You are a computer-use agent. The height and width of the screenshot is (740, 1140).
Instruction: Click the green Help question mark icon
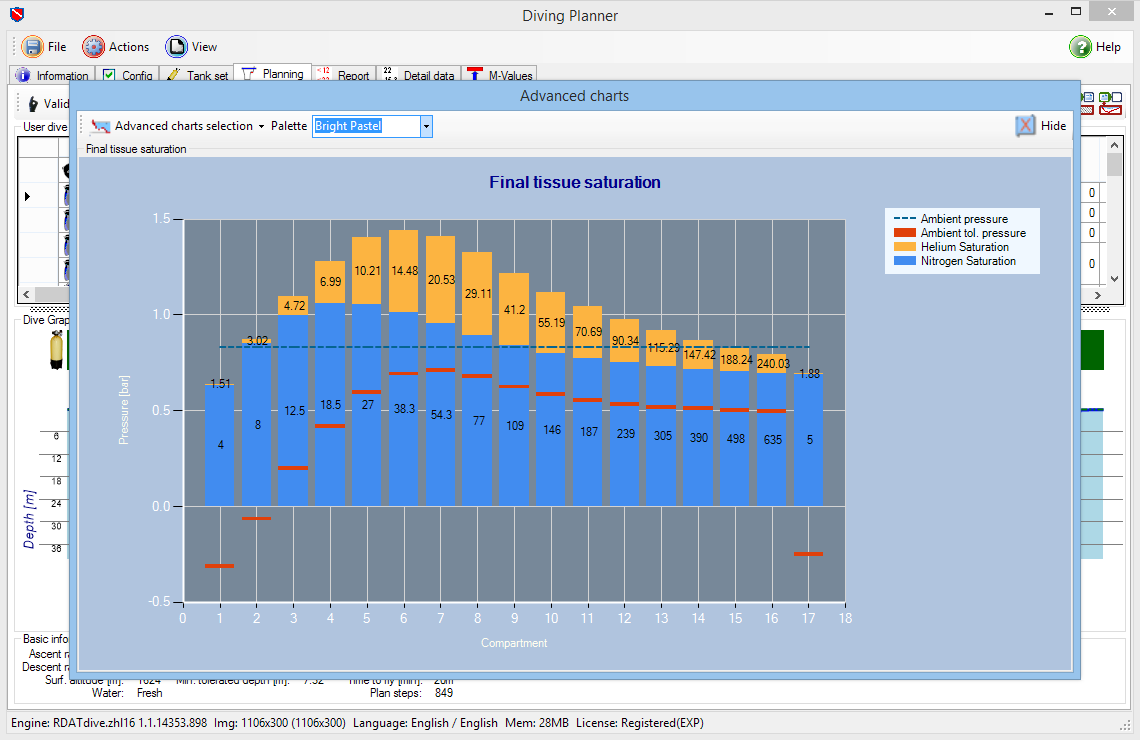coord(1080,47)
